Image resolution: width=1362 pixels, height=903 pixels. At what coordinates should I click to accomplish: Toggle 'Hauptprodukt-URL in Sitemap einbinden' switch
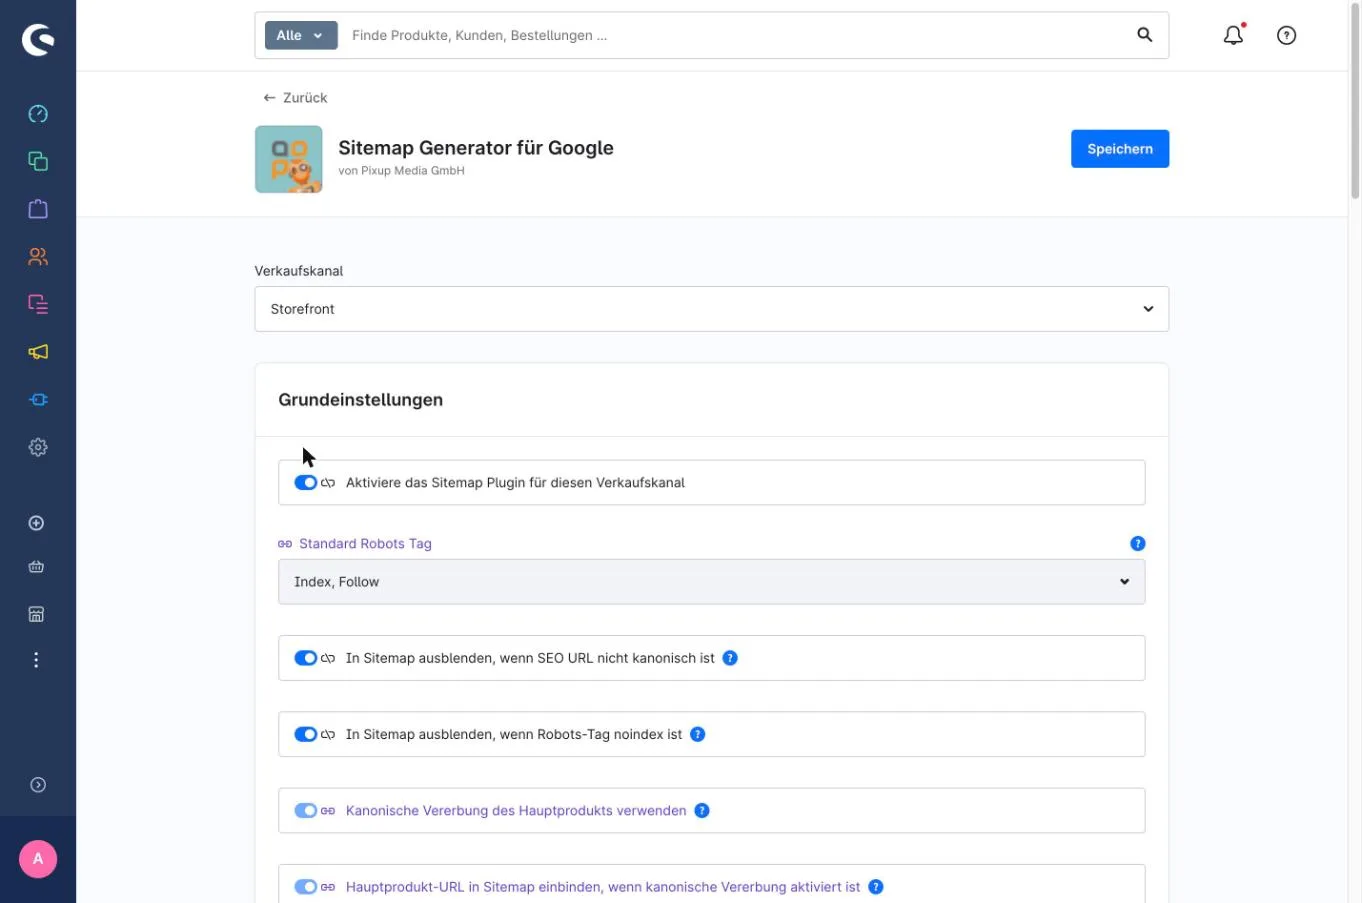point(305,887)
